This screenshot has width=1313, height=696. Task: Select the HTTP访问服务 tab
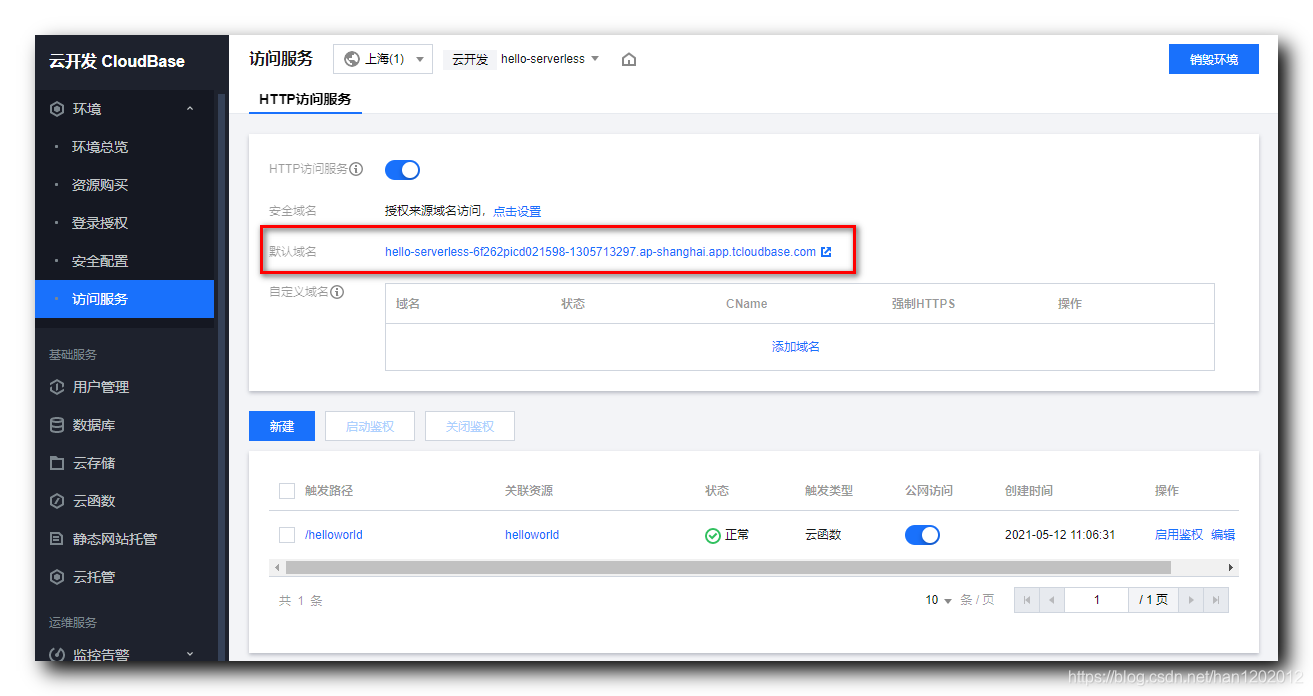[x=305, y=100]
